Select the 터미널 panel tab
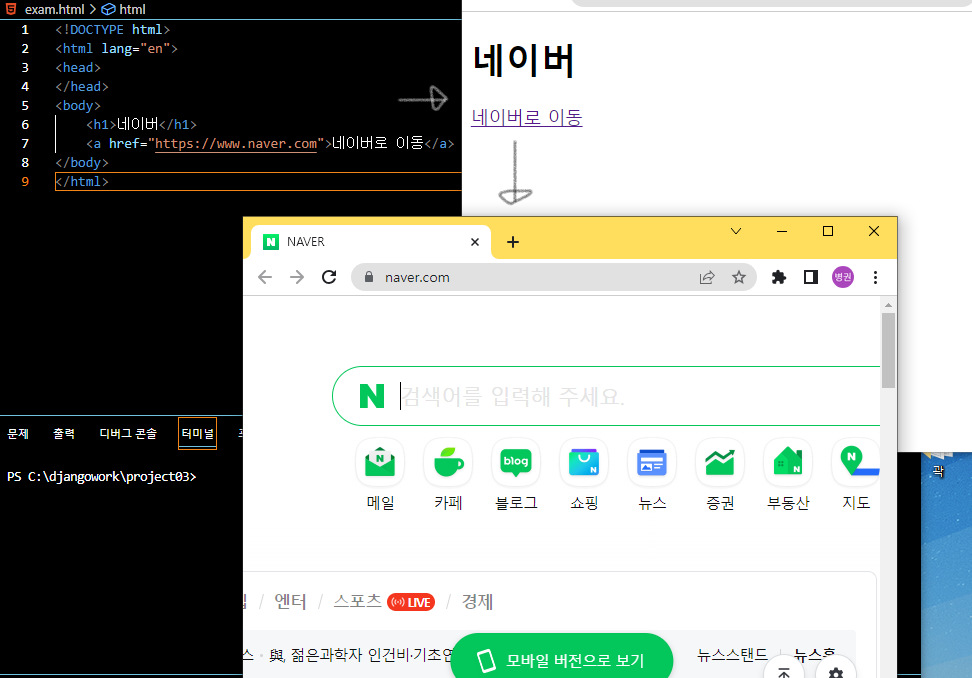The height and width of the screenshot is (678, 972). tap(198, 433)
